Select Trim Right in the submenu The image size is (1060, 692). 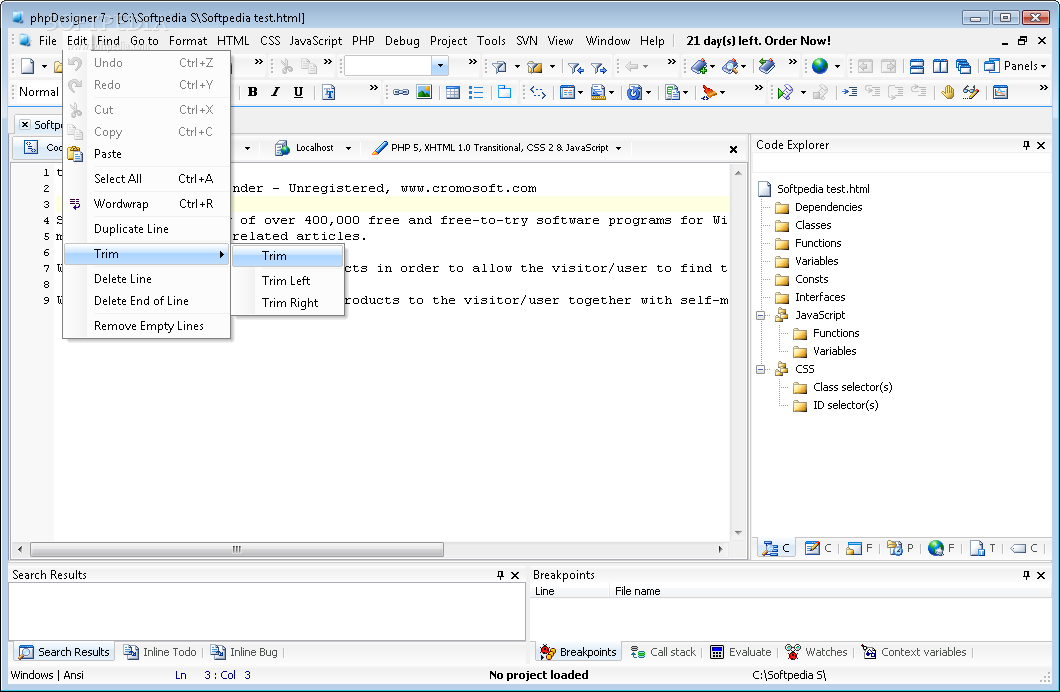(x=287, y=303)
